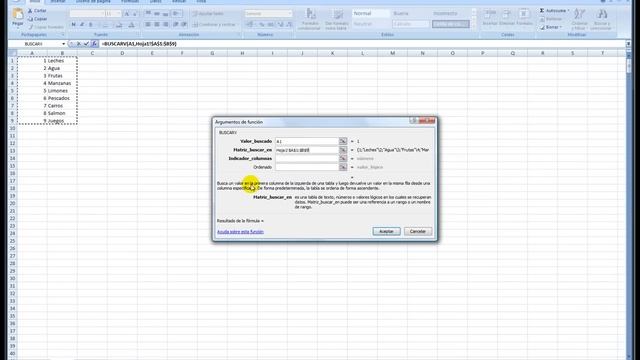Open Combinar y centrar dropdown

pyautogui.click(x=237, y=25)
